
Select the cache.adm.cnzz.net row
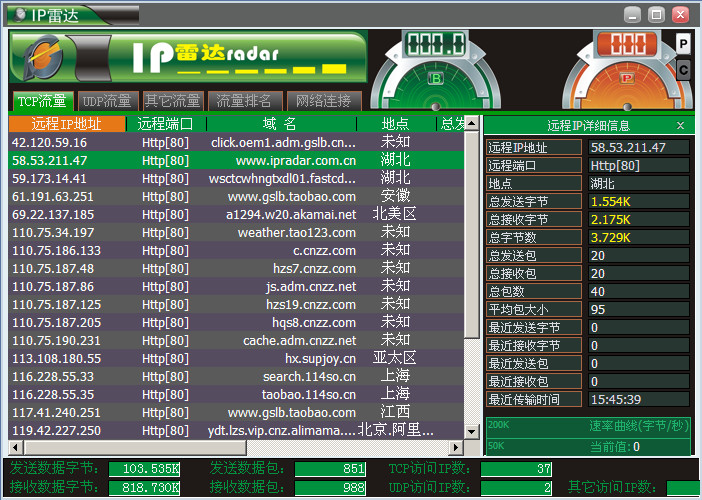[x=236, y=341]
